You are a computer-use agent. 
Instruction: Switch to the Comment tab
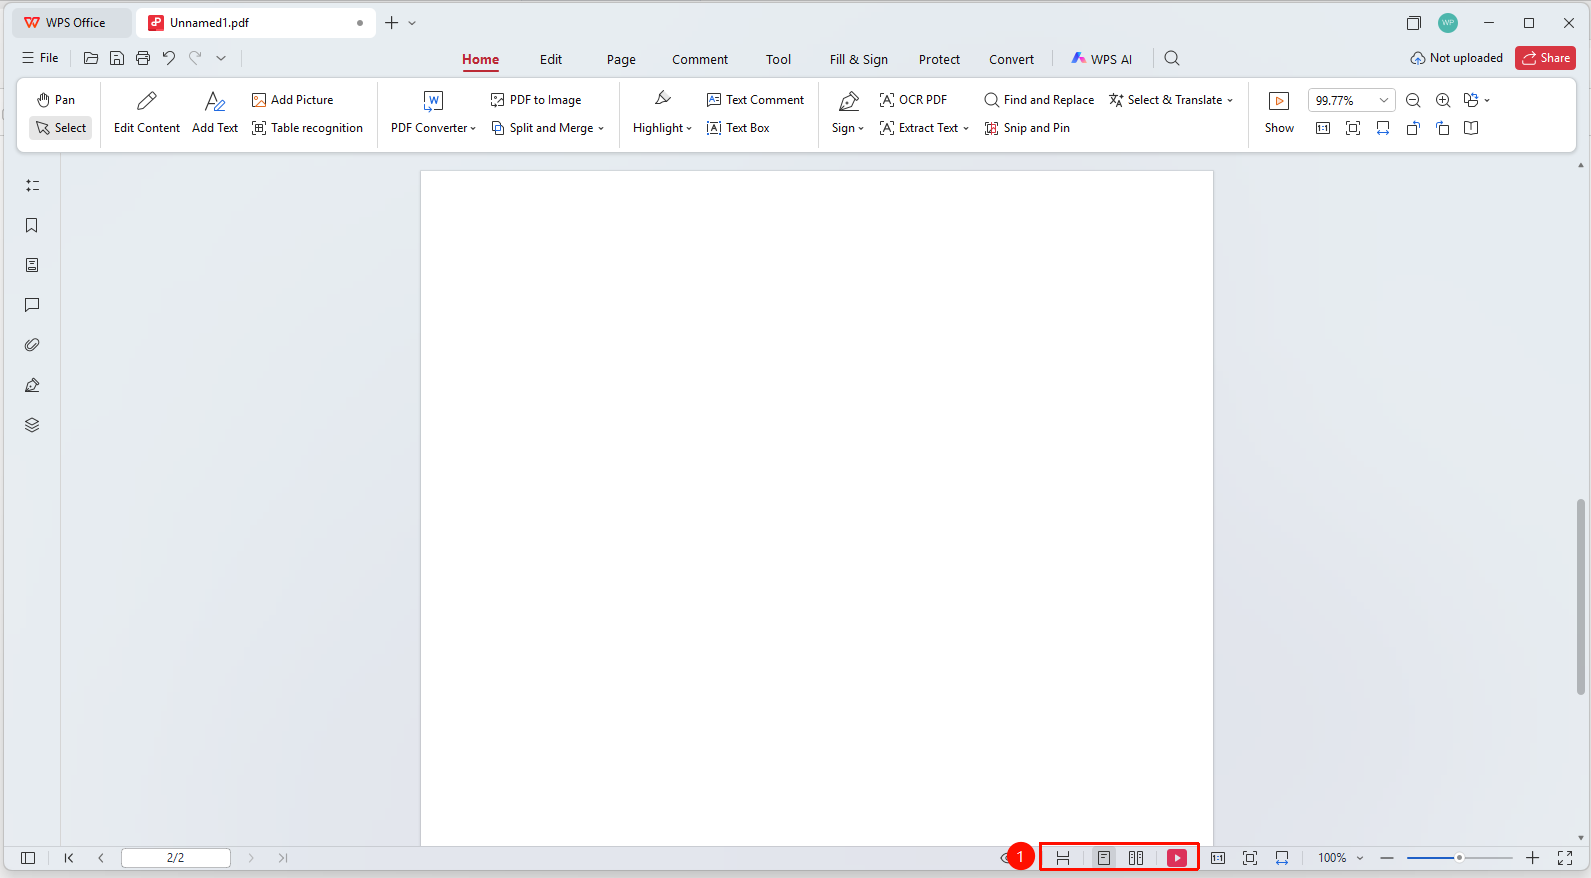point(700,59)
